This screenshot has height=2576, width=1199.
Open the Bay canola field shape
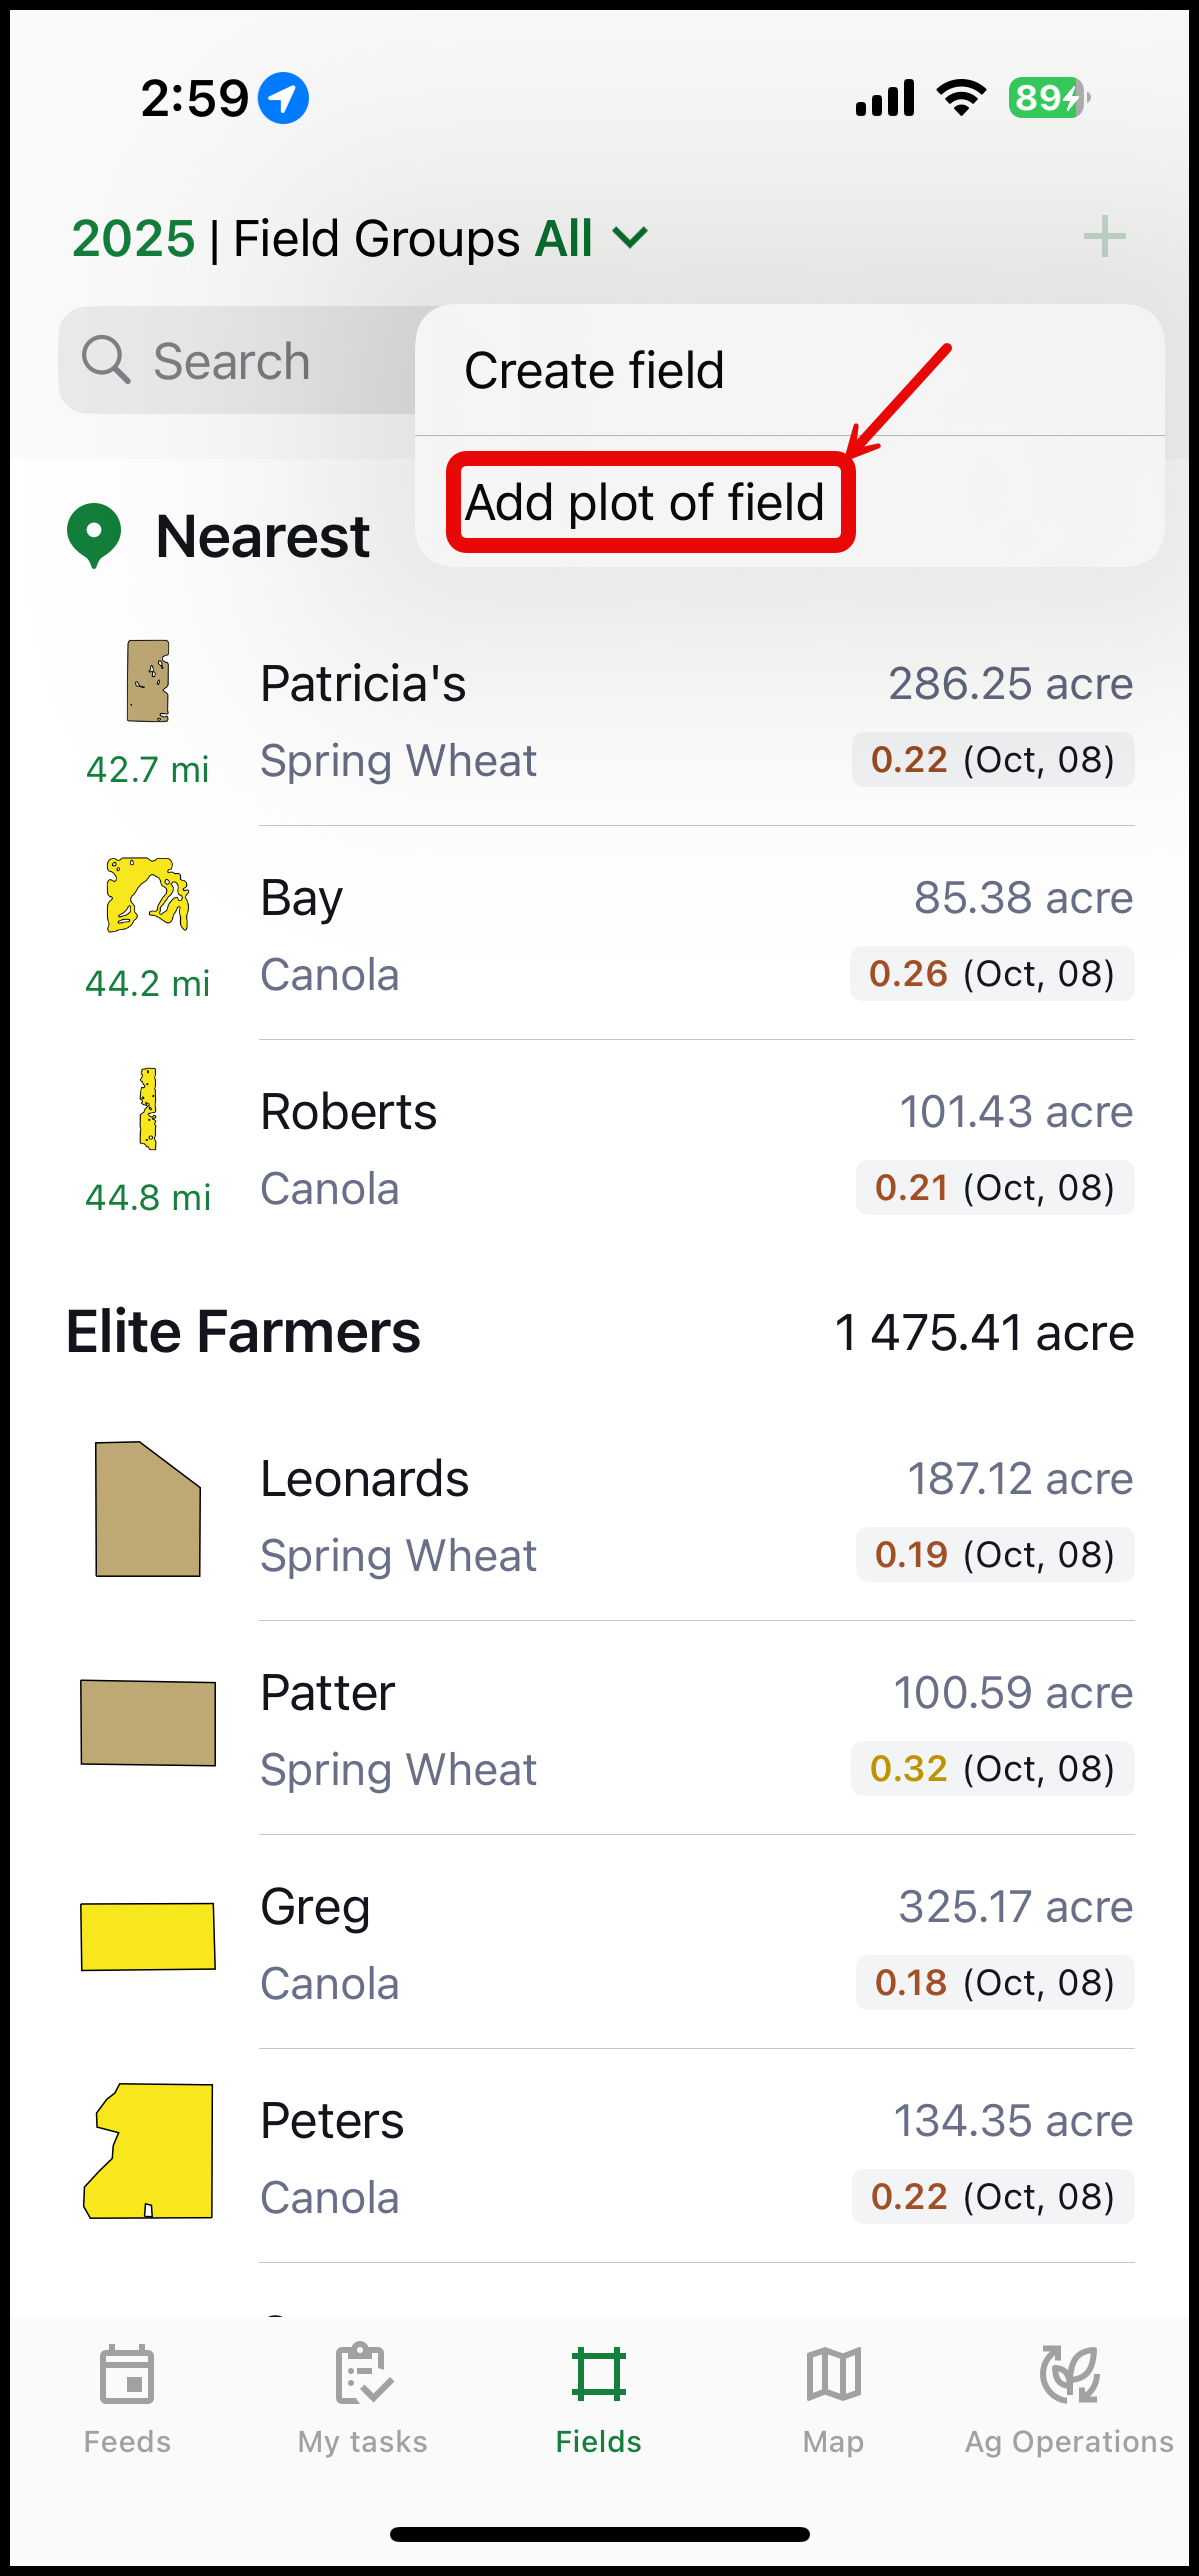(148, 894)
